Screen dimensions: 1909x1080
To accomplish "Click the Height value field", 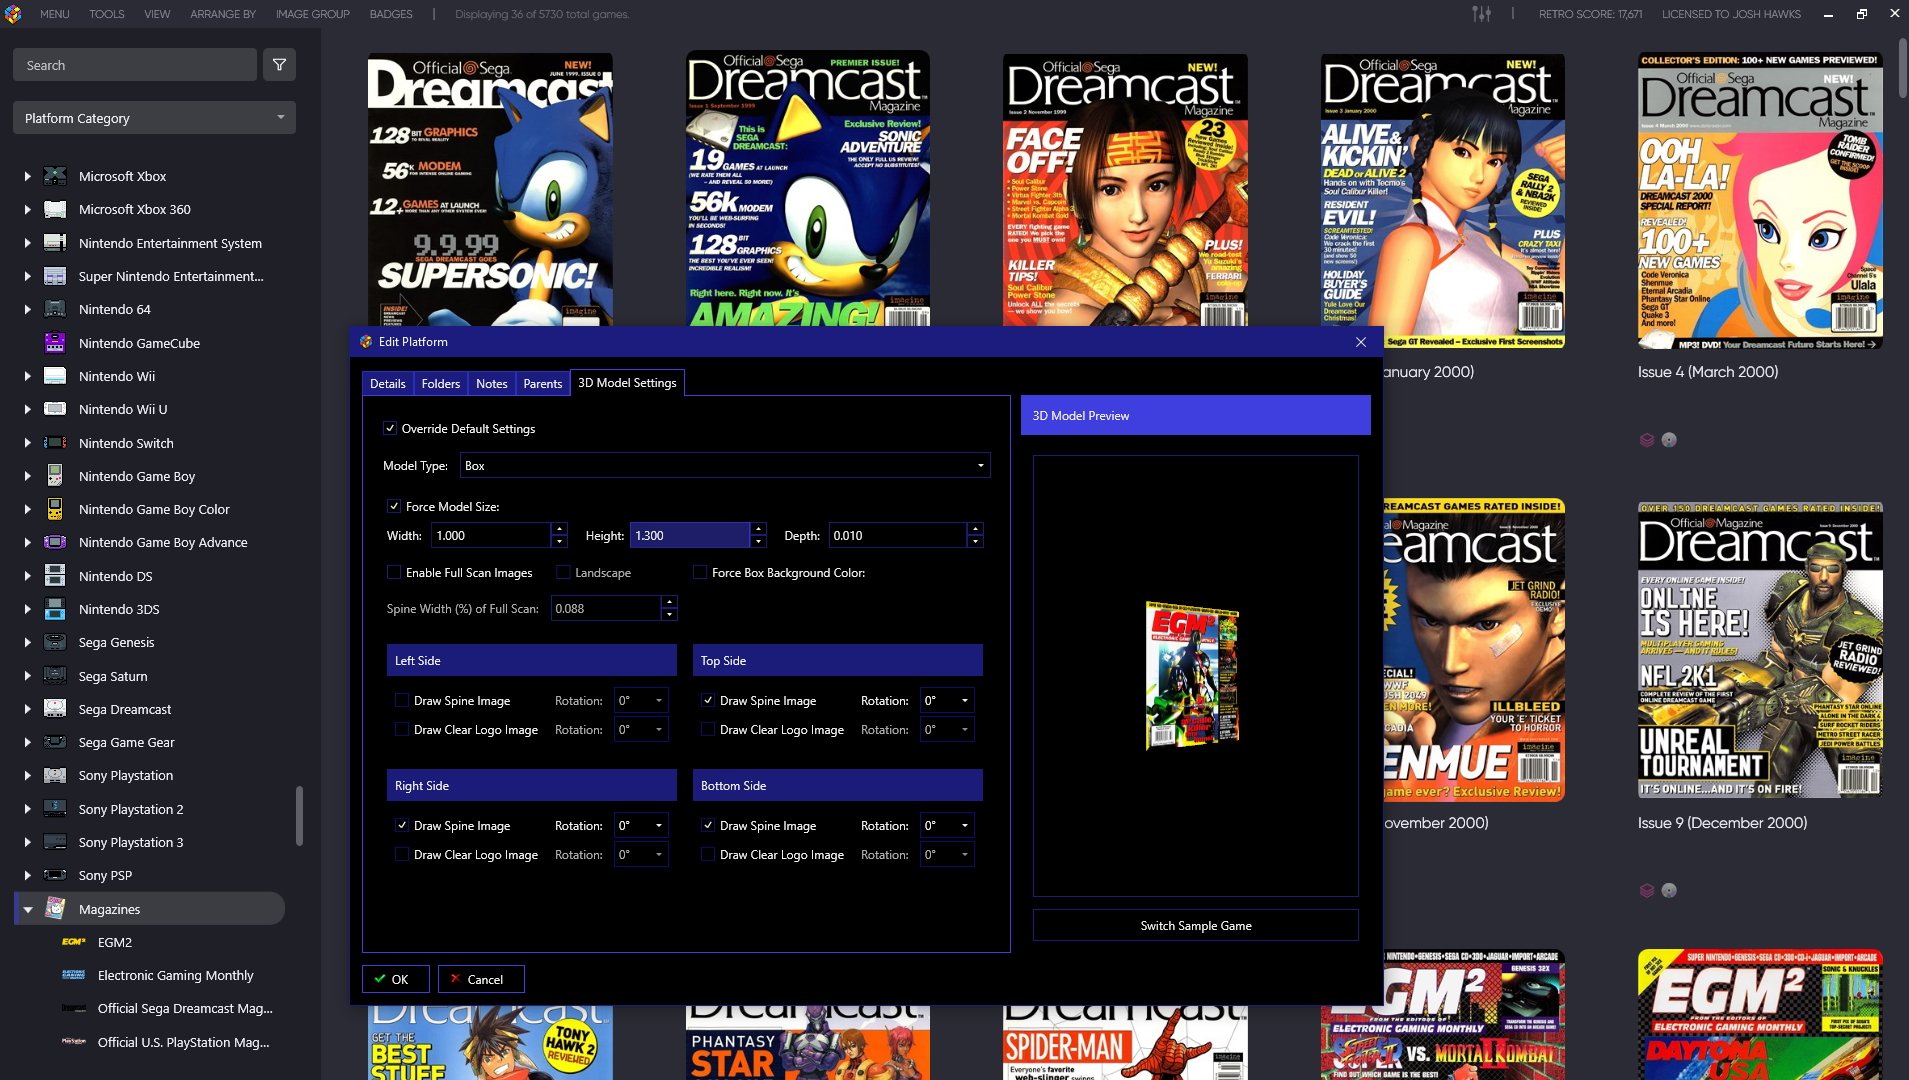I will coord(690,535).
